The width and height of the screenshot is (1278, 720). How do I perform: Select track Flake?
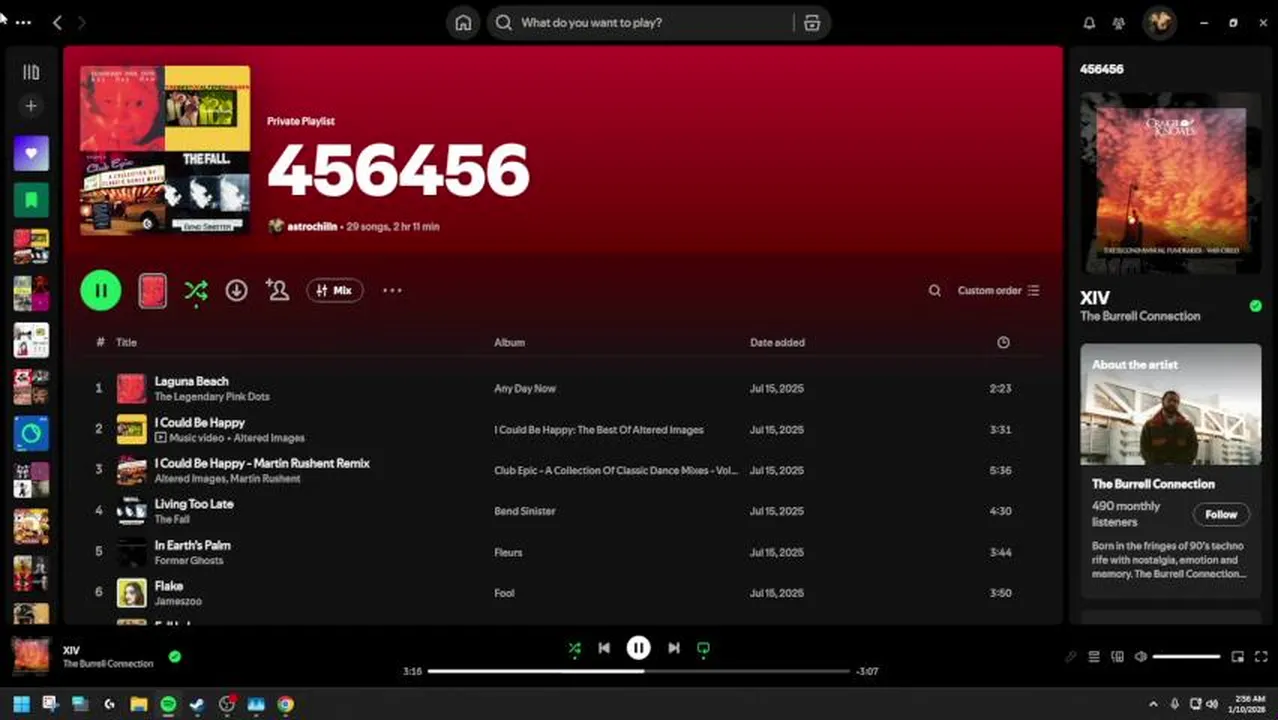pos(168,586)
